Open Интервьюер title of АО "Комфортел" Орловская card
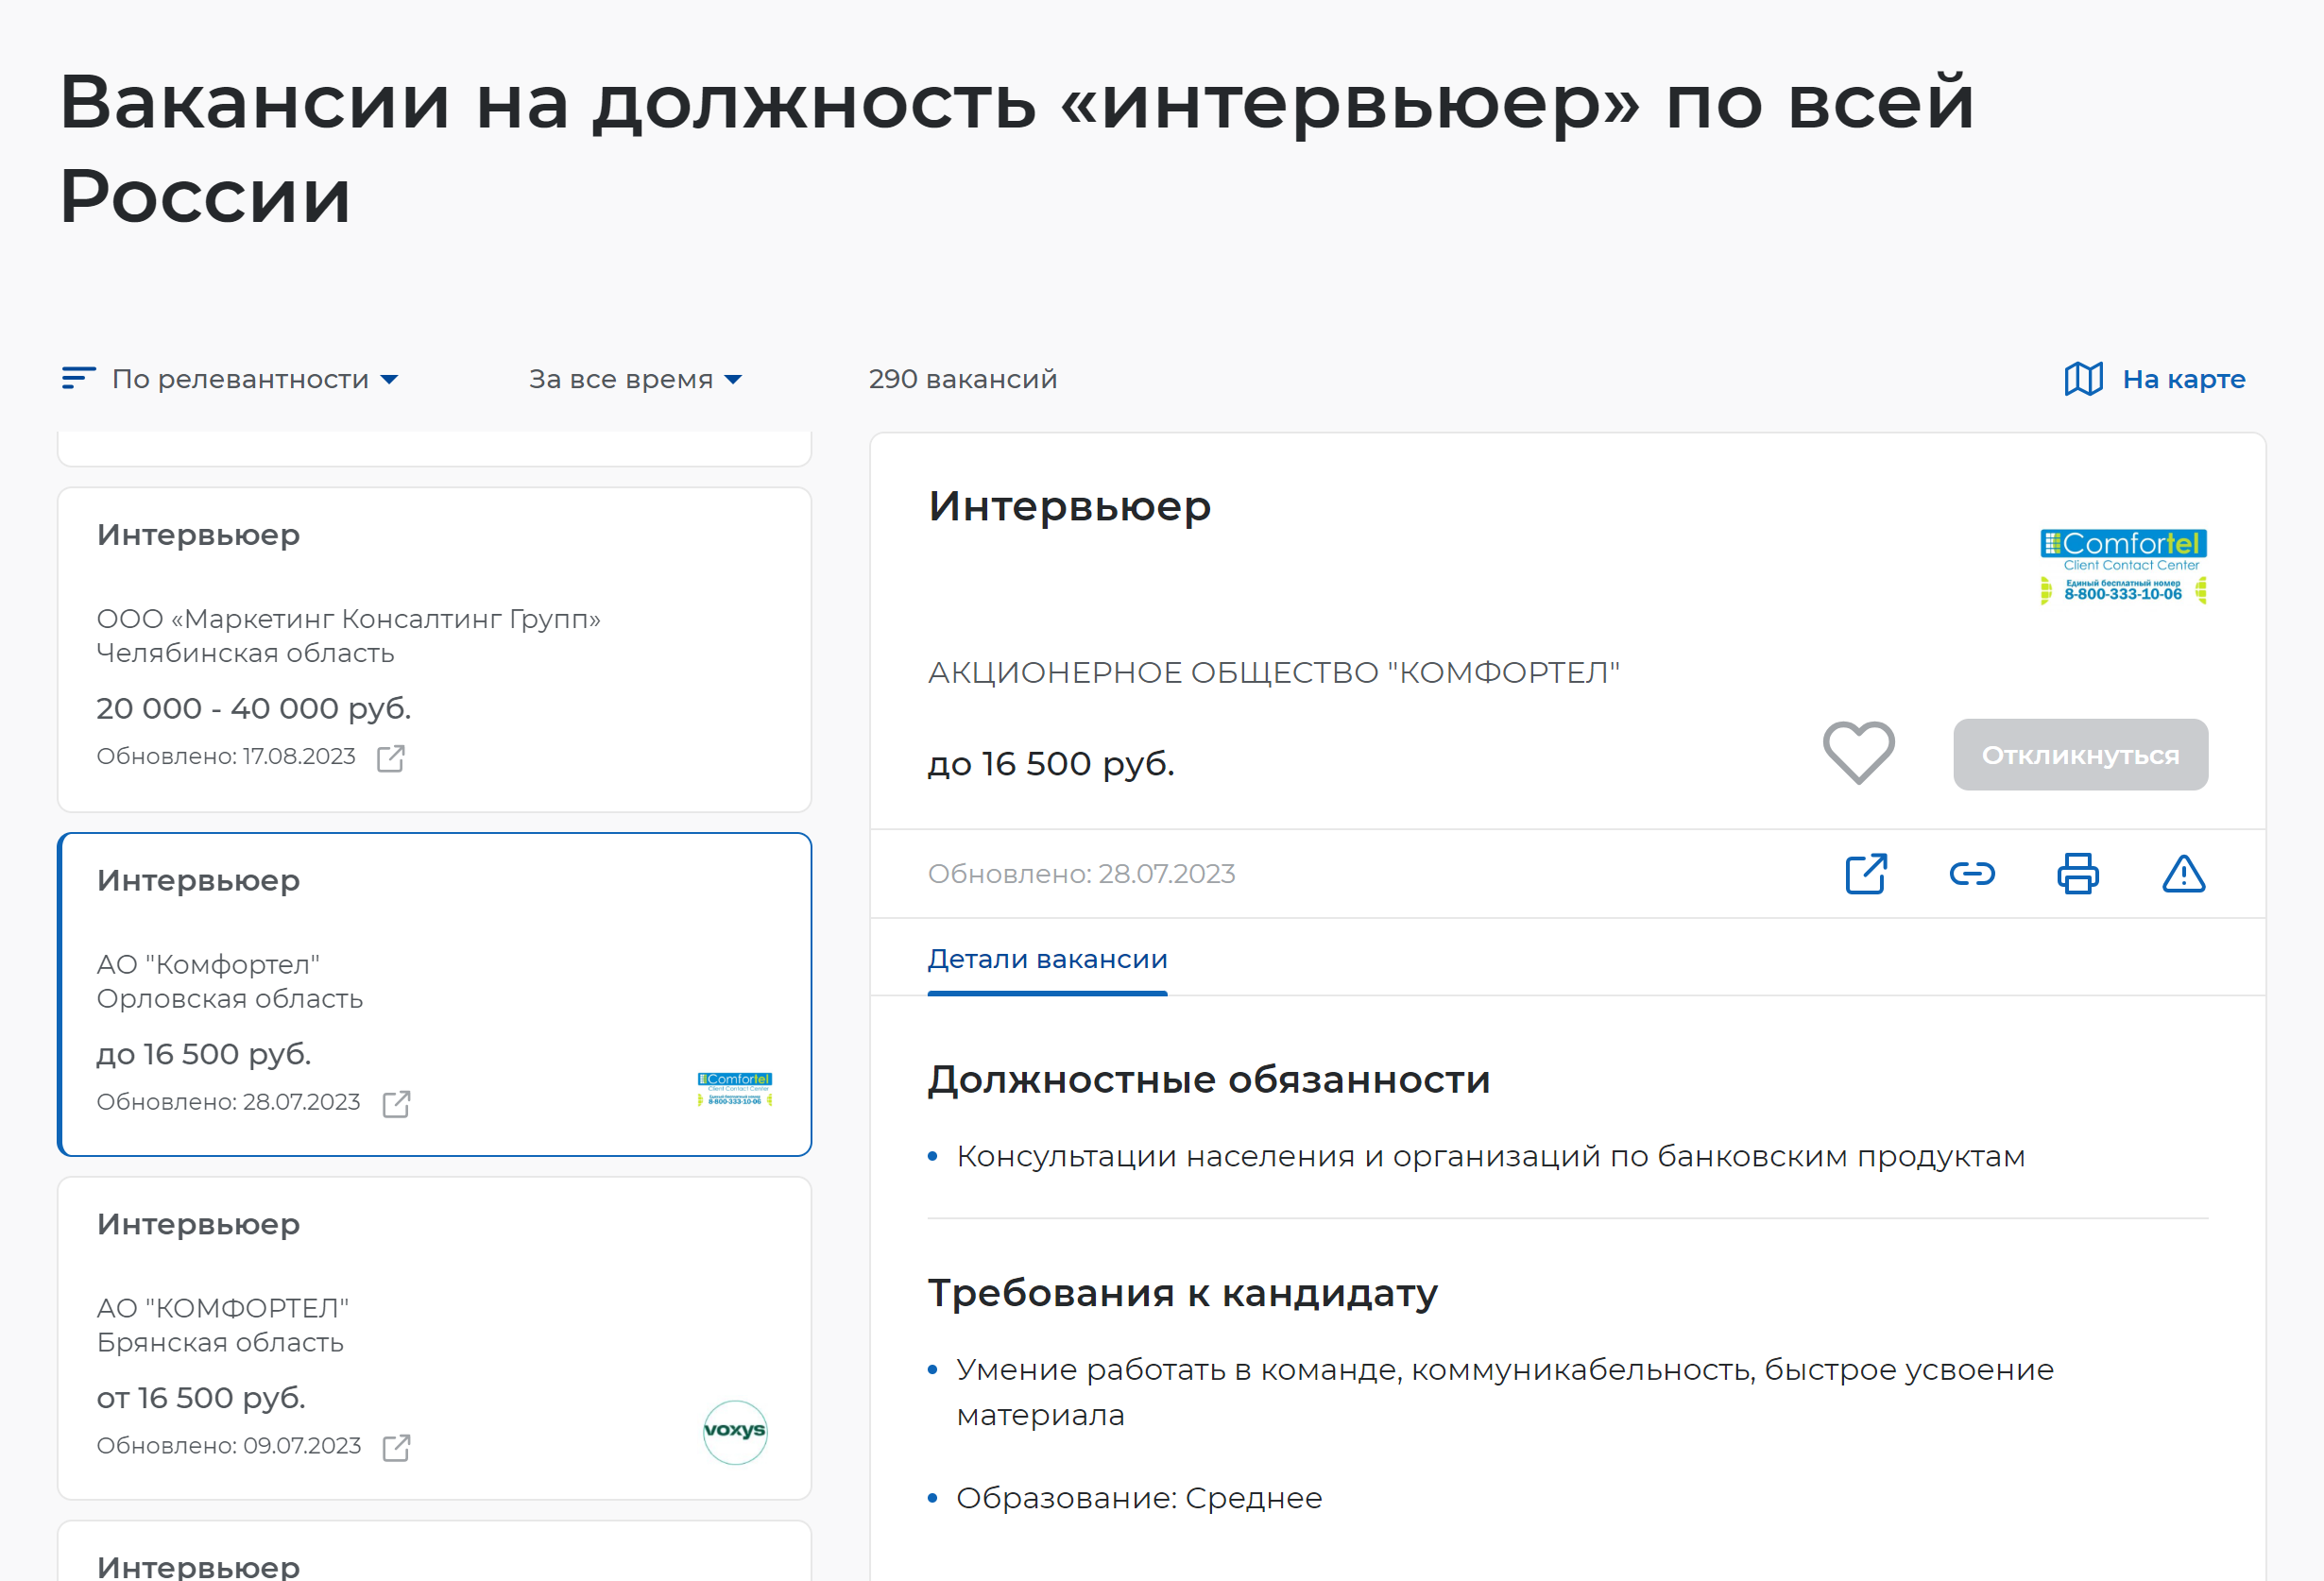2324x1581 pixels. point(198,880)
